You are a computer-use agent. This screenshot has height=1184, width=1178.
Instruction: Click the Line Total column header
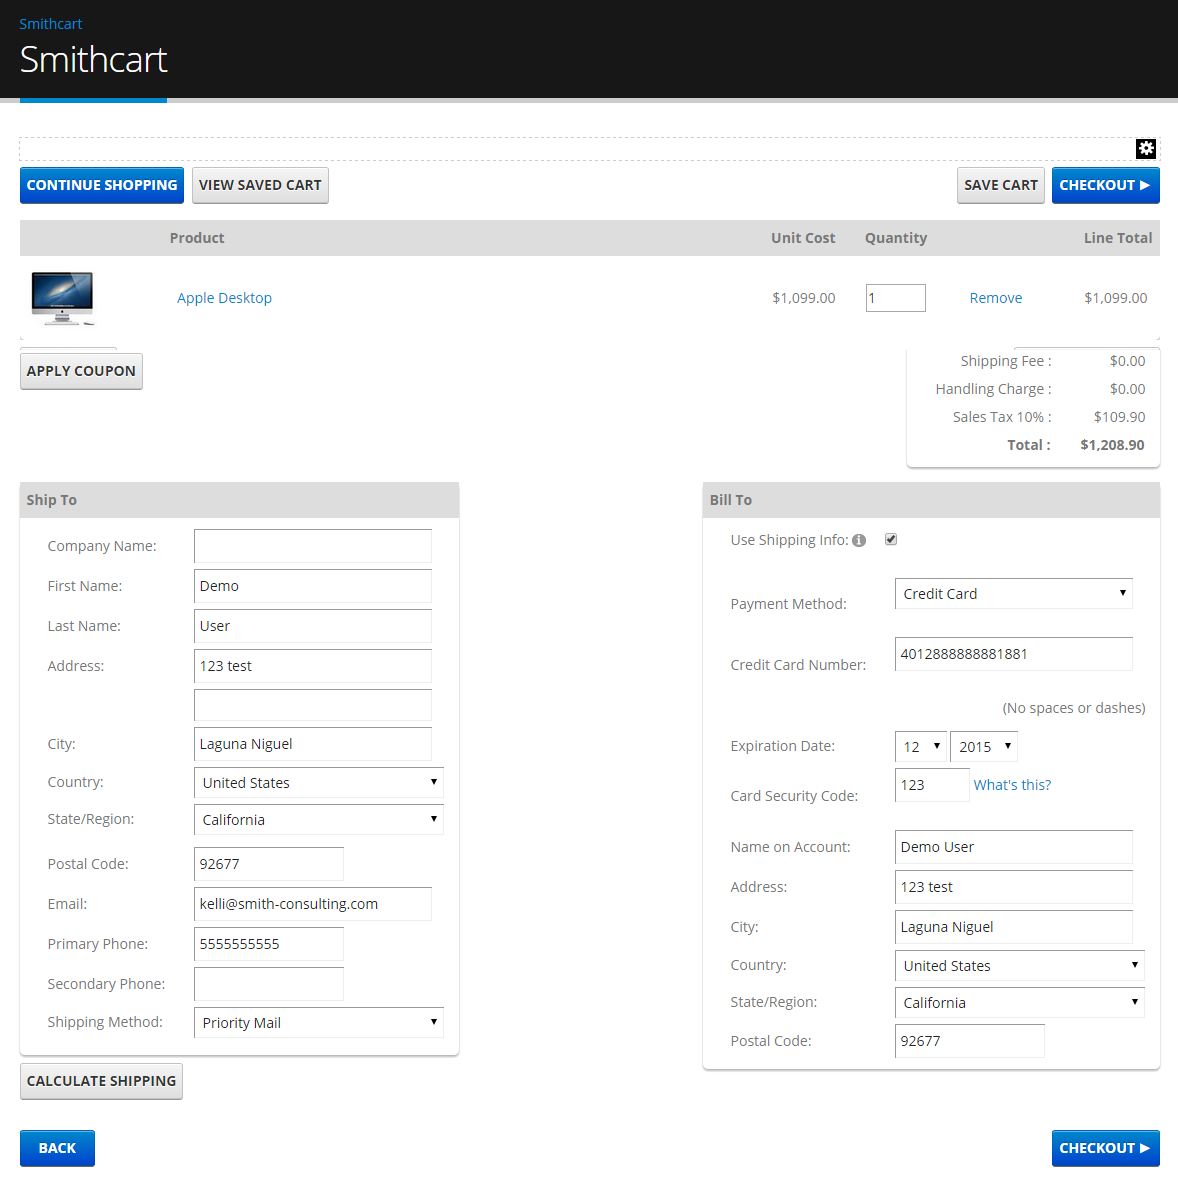click(1118, 239)
